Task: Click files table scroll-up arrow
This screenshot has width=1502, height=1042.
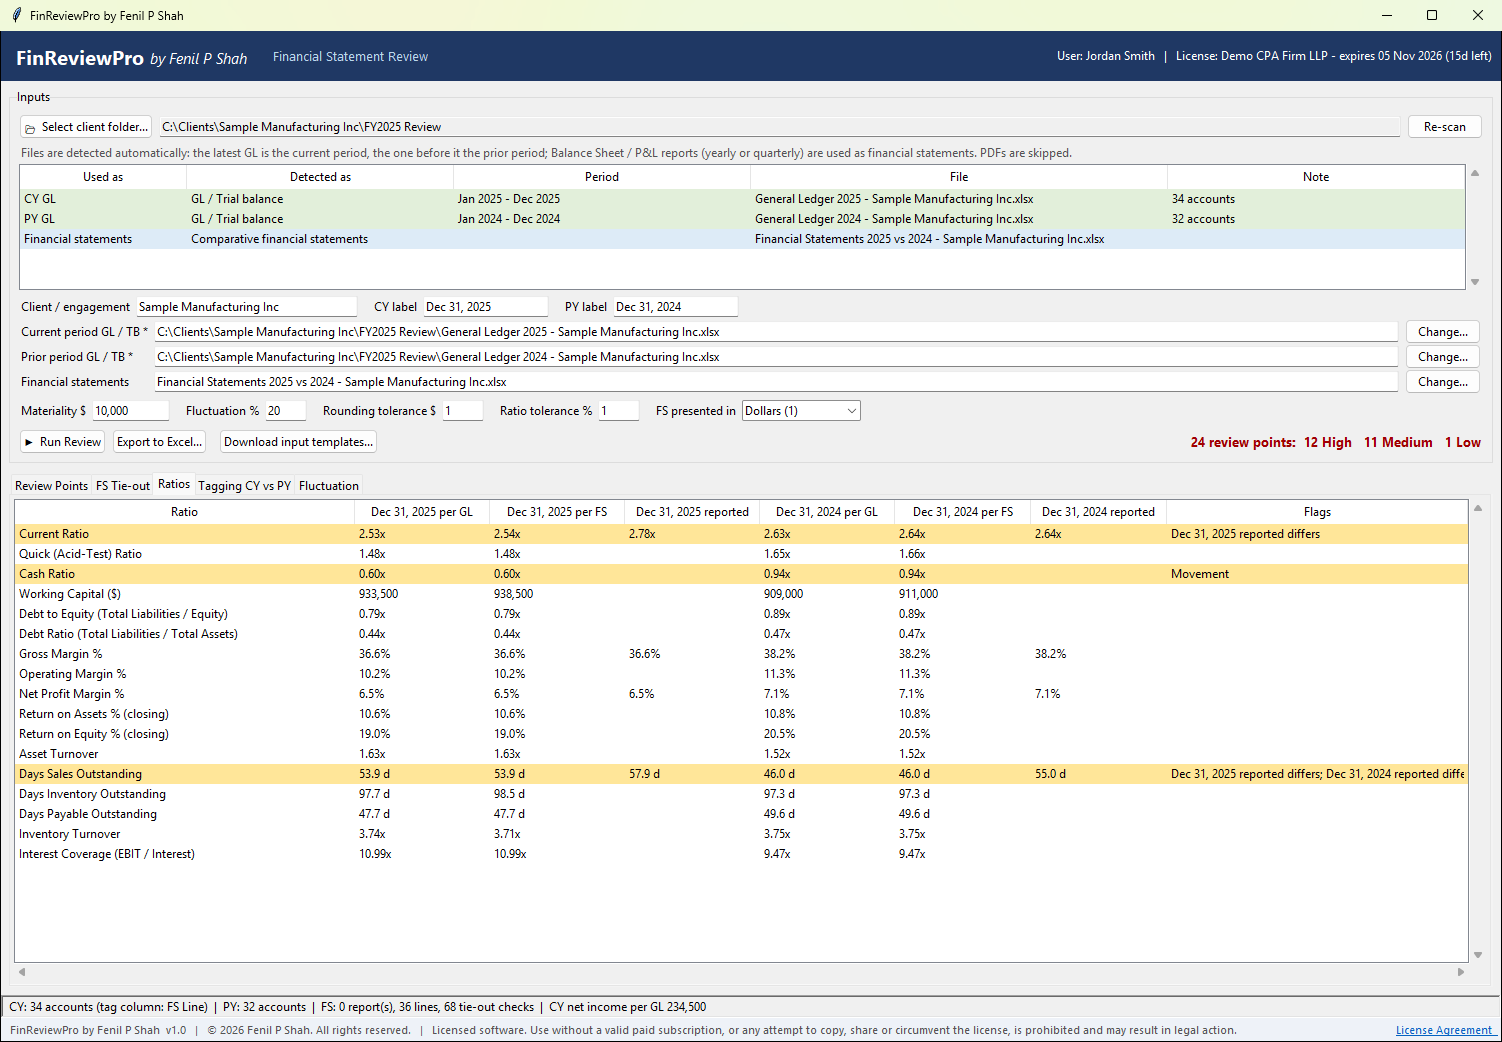Action: point(1475,173)
